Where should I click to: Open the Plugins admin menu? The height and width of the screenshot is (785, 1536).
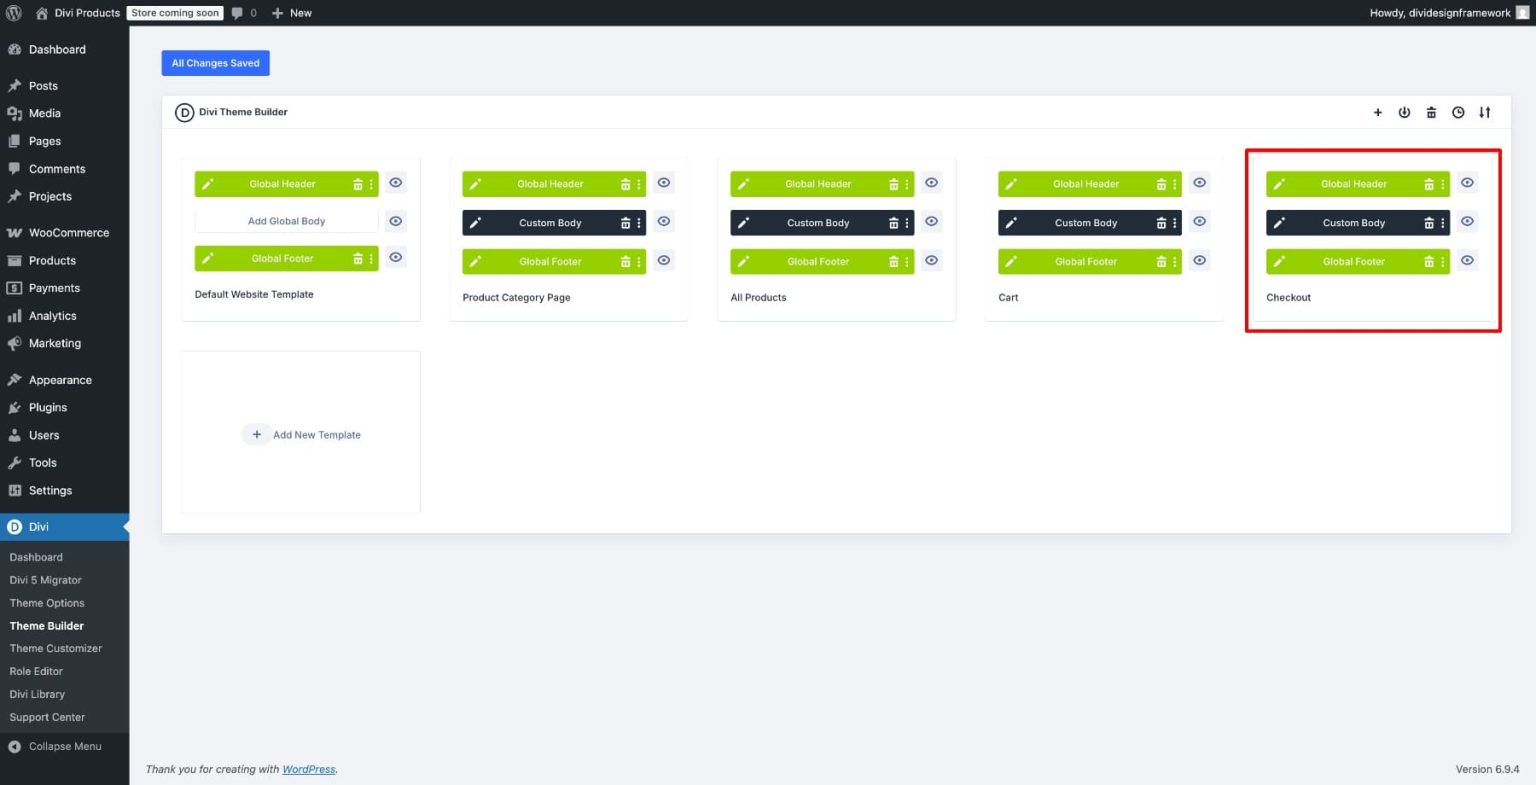65,408
